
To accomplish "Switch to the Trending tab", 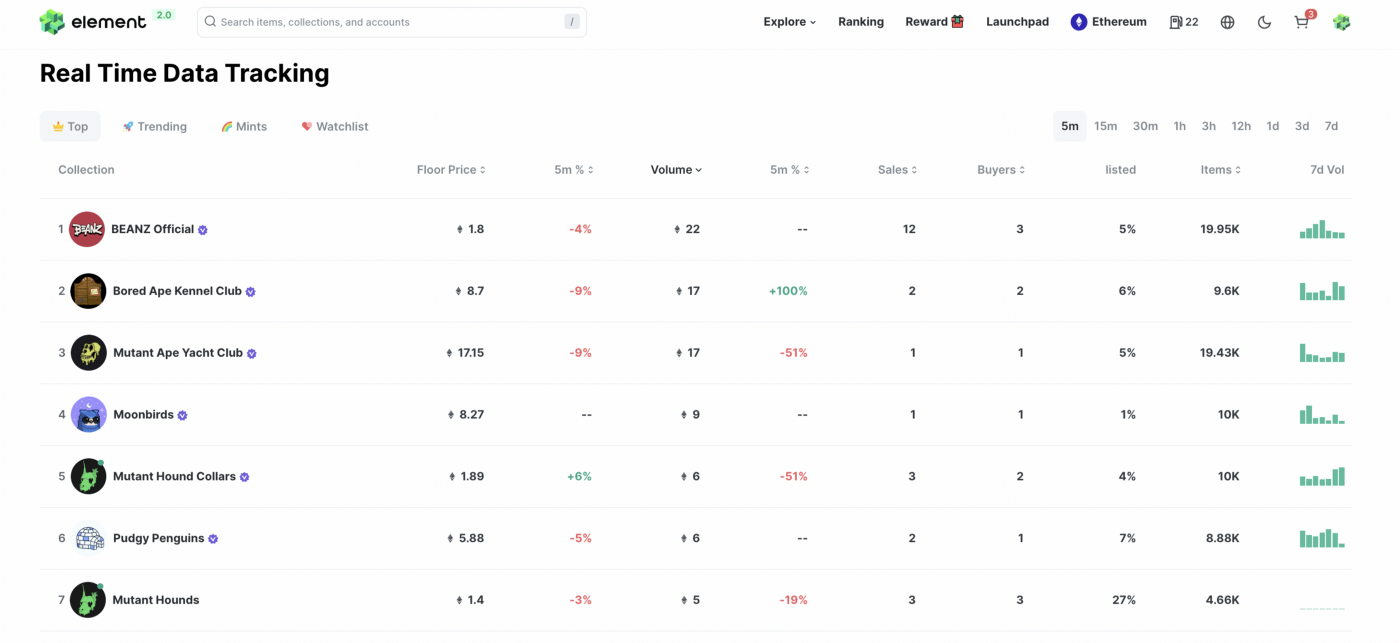I will (155, 126).
